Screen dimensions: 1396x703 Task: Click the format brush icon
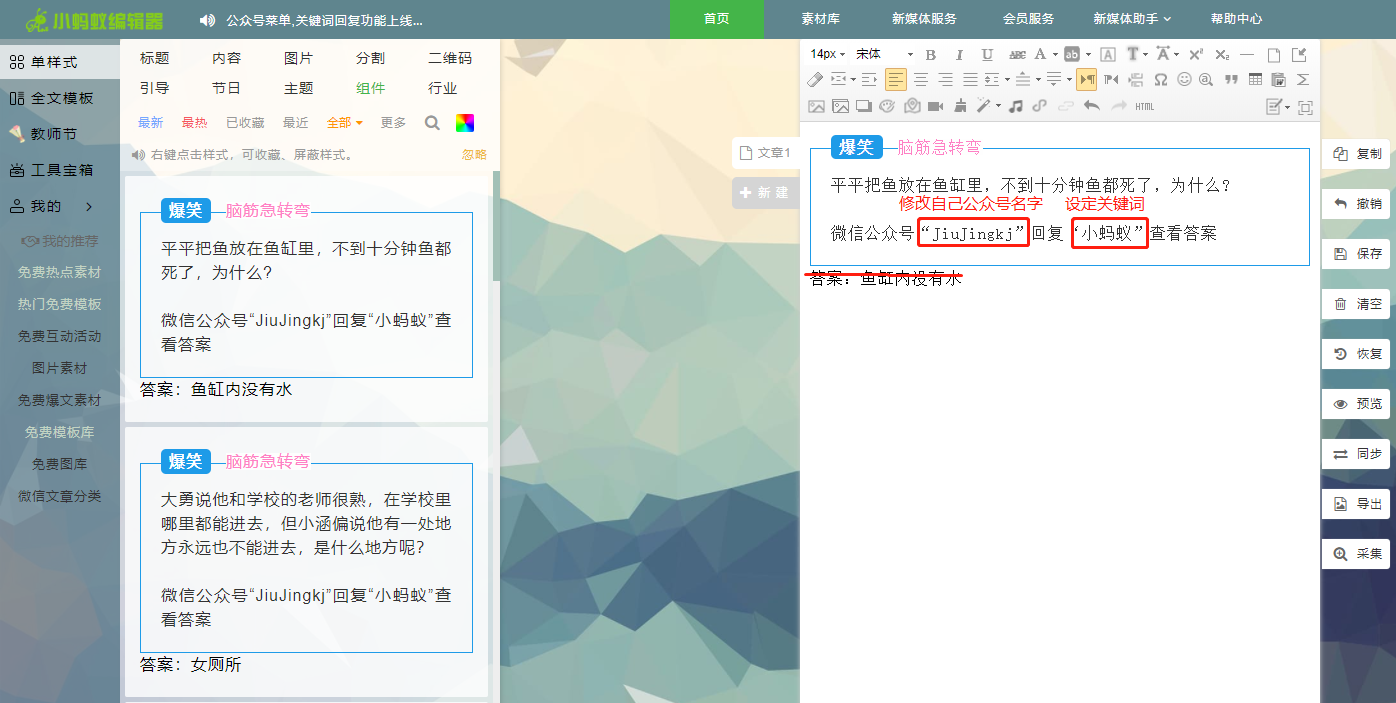pos(961,107)
